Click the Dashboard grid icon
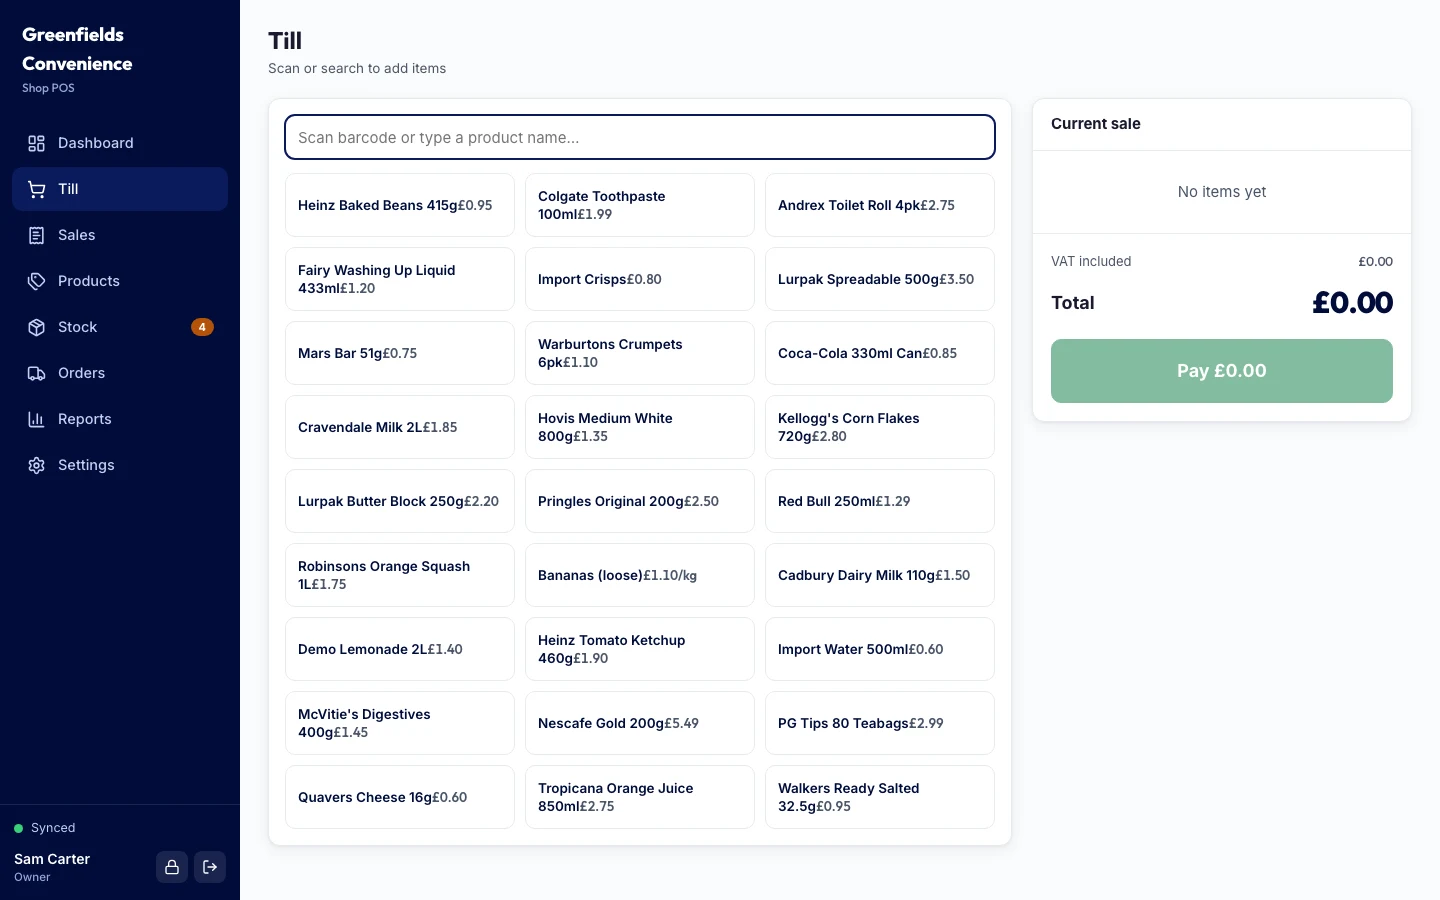1440x900 pixels. point(36,143)
